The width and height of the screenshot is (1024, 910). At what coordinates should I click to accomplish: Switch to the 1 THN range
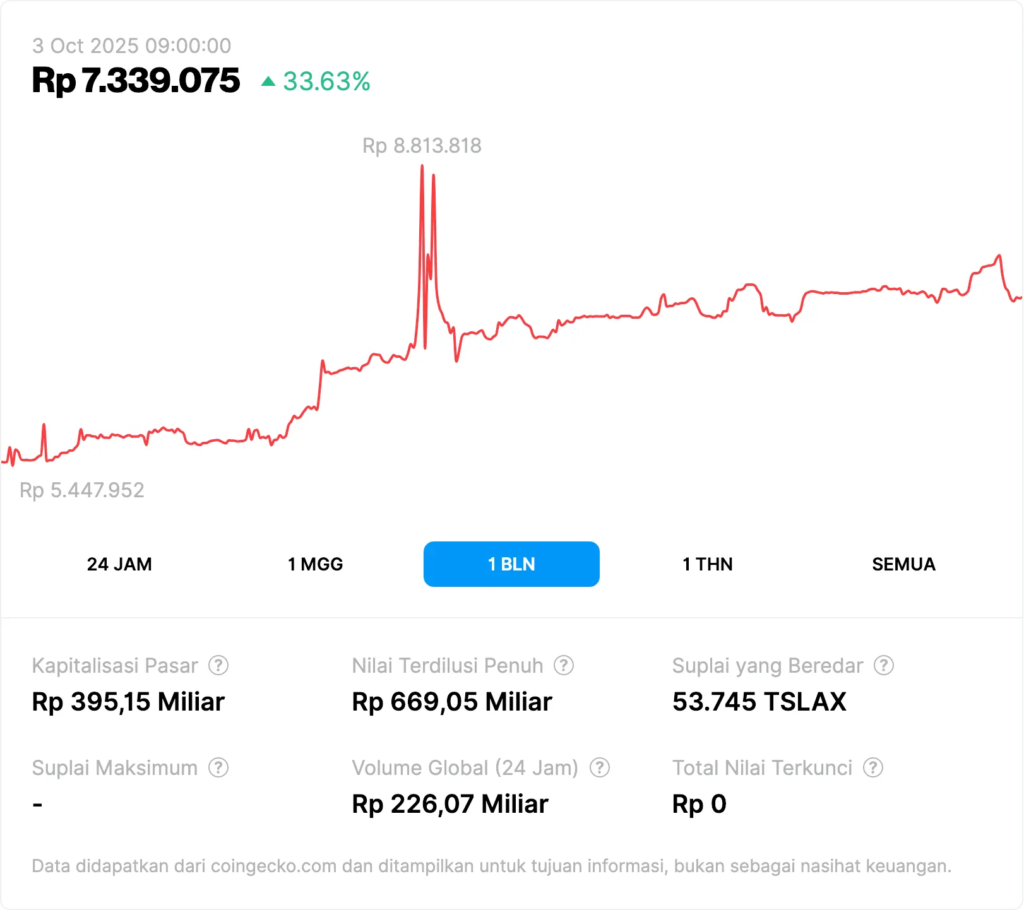coord(707,564)
